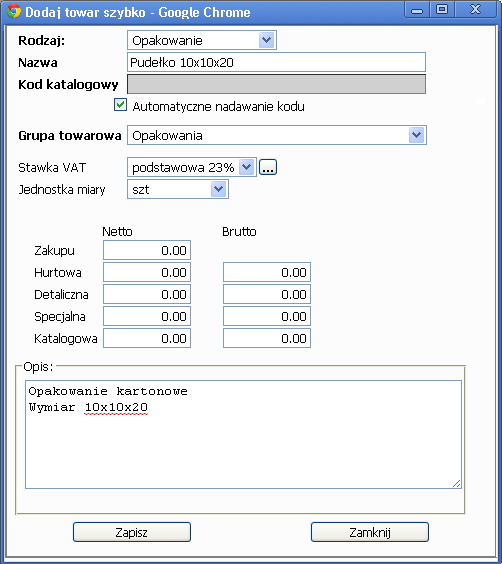Uncheck Automatyczne nadawanie kodu checkbox

coord(120,105)
